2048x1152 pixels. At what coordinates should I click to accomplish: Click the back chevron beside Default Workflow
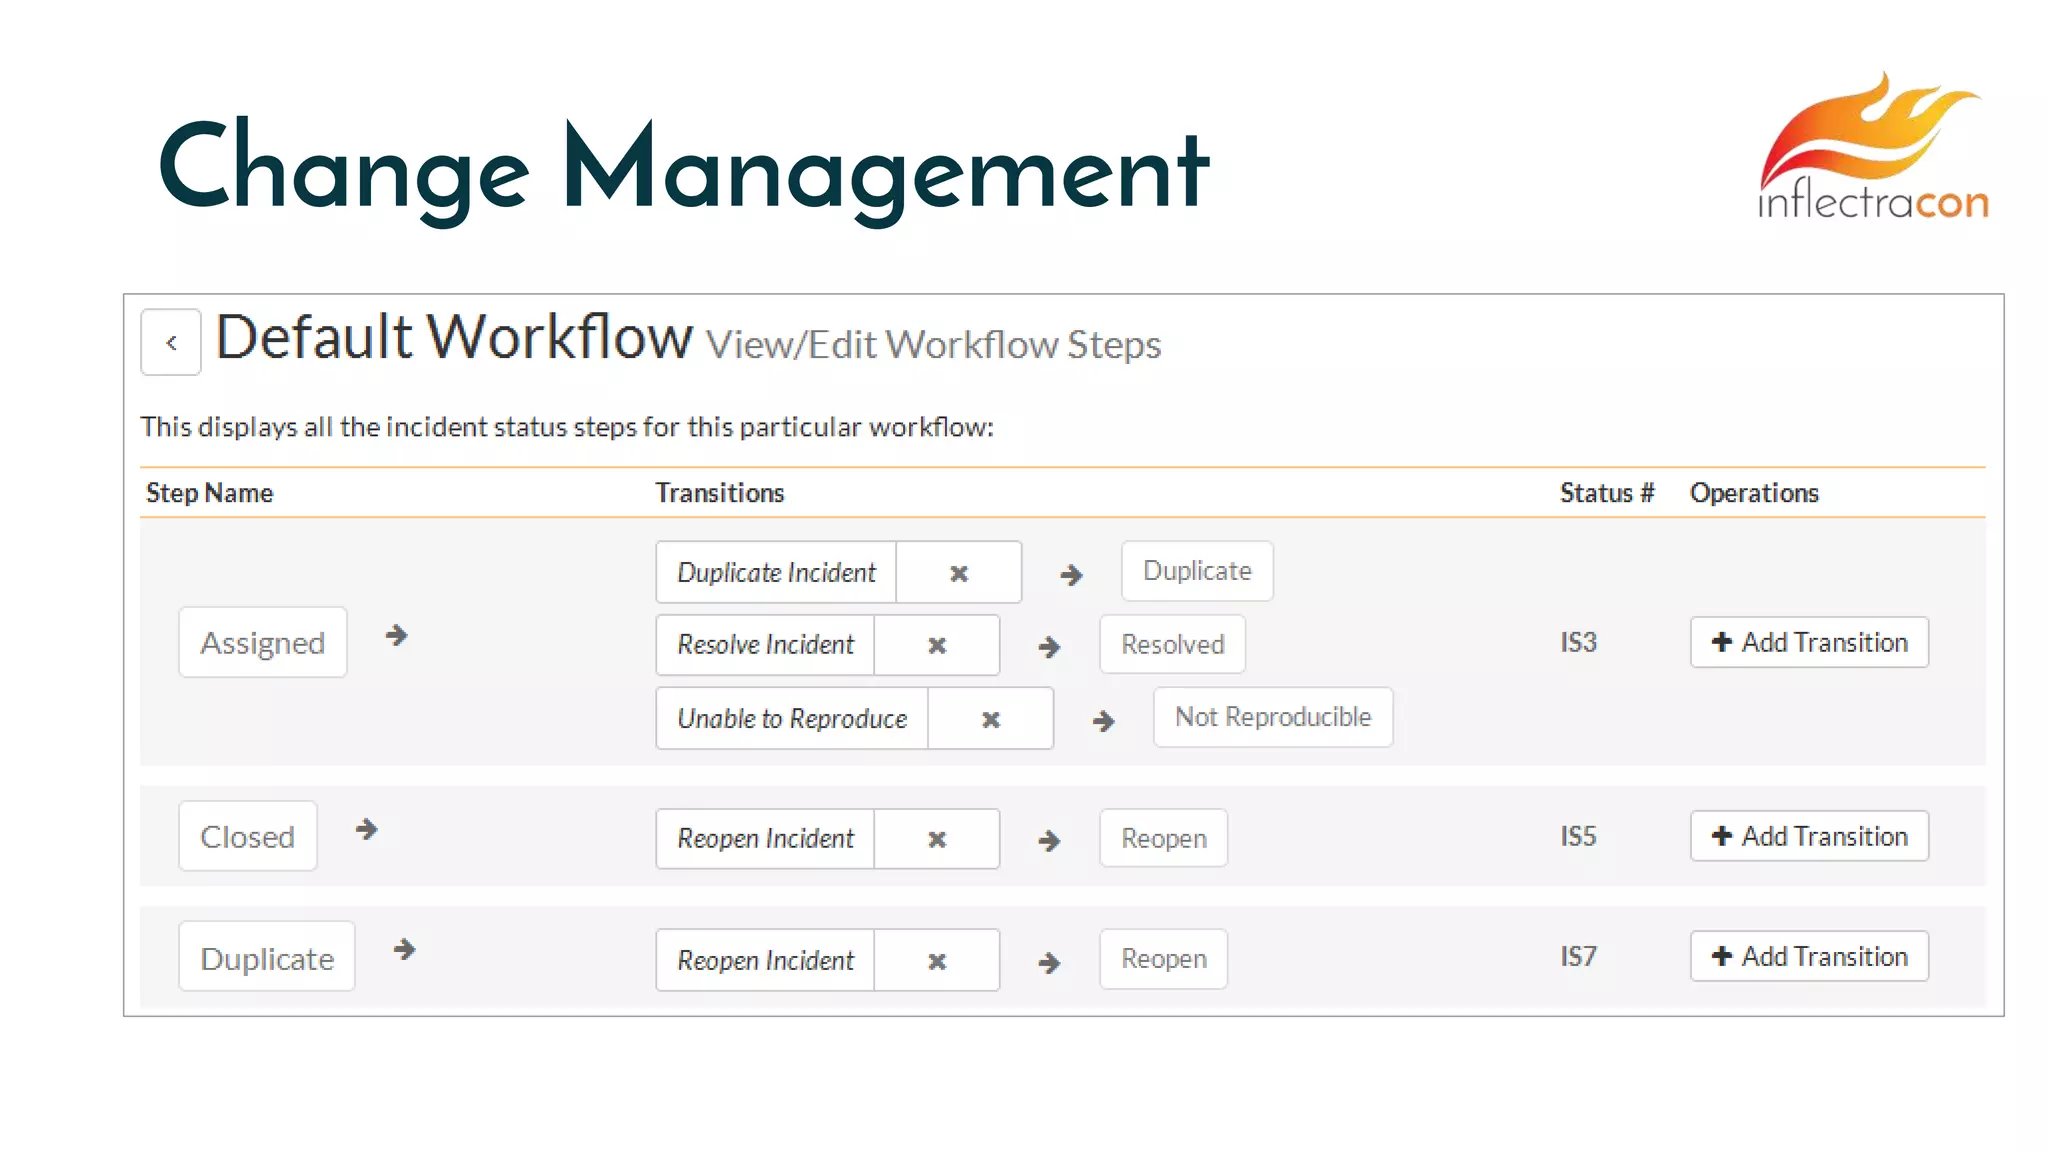[x=171, y=343]
